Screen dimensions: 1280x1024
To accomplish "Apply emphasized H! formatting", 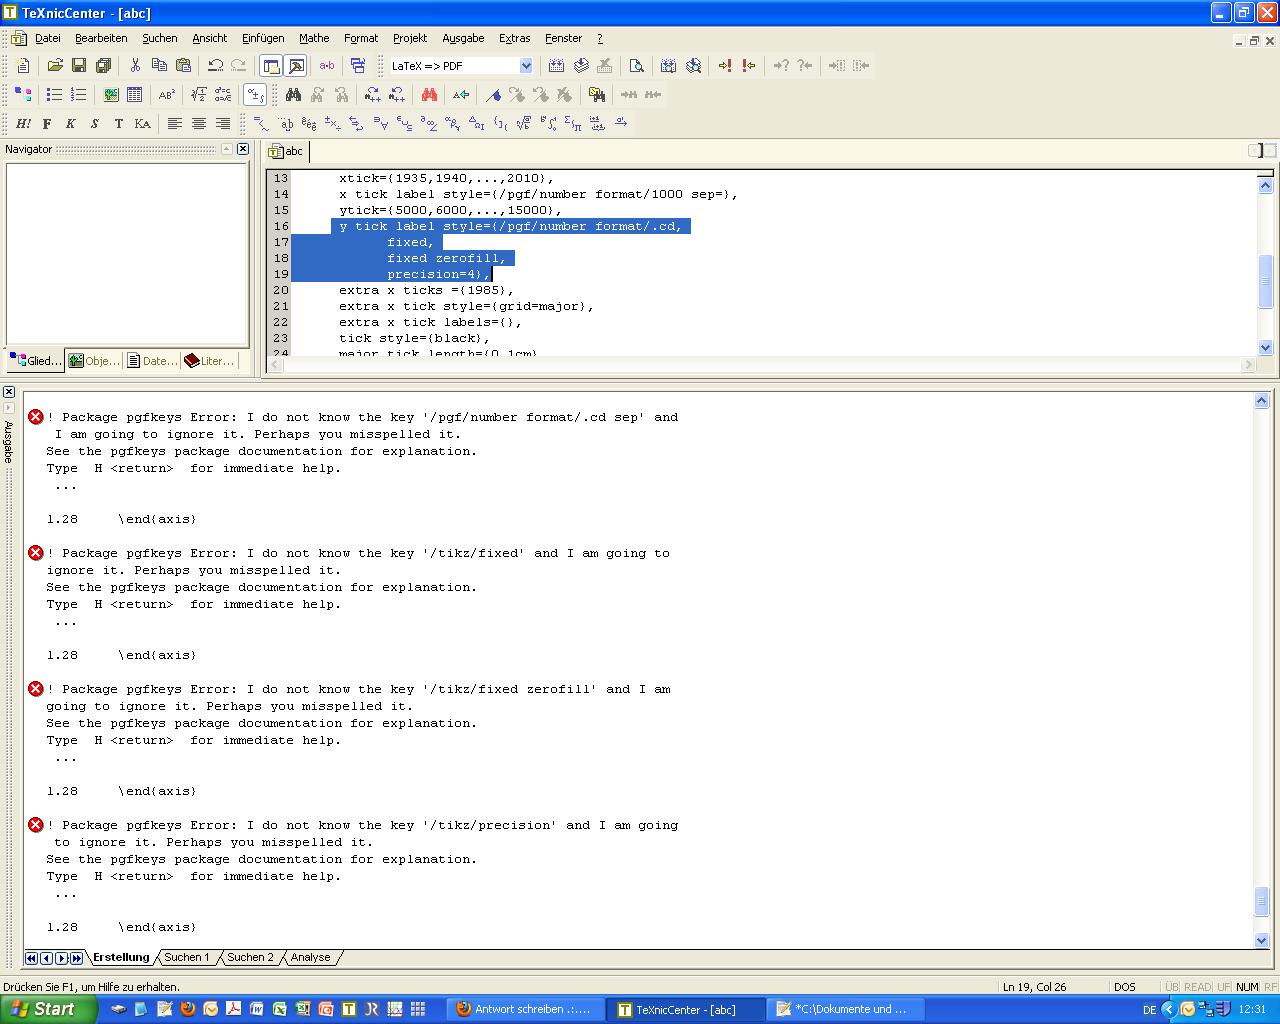I will point(23,124).
